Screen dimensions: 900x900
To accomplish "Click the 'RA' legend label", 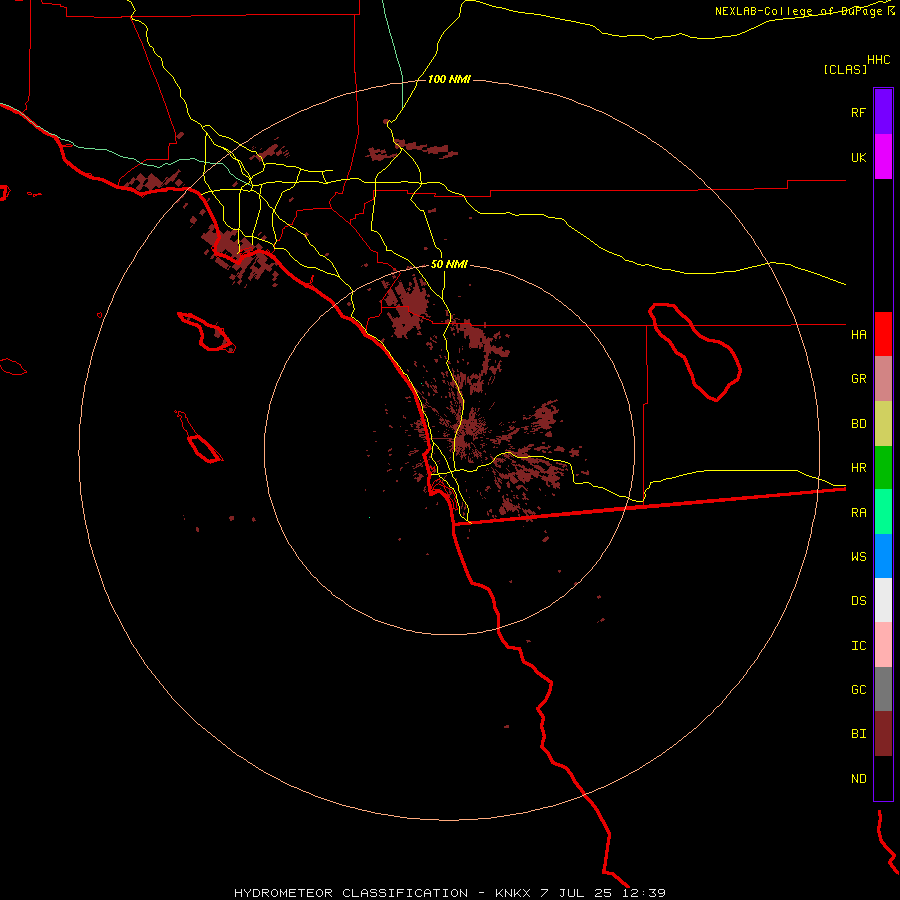I will coord(858,513).
